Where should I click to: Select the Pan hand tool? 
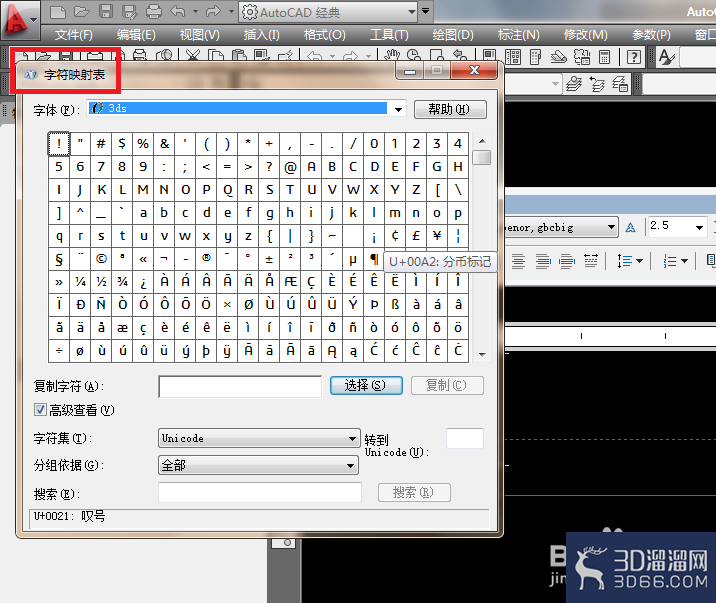click(391, 56)
